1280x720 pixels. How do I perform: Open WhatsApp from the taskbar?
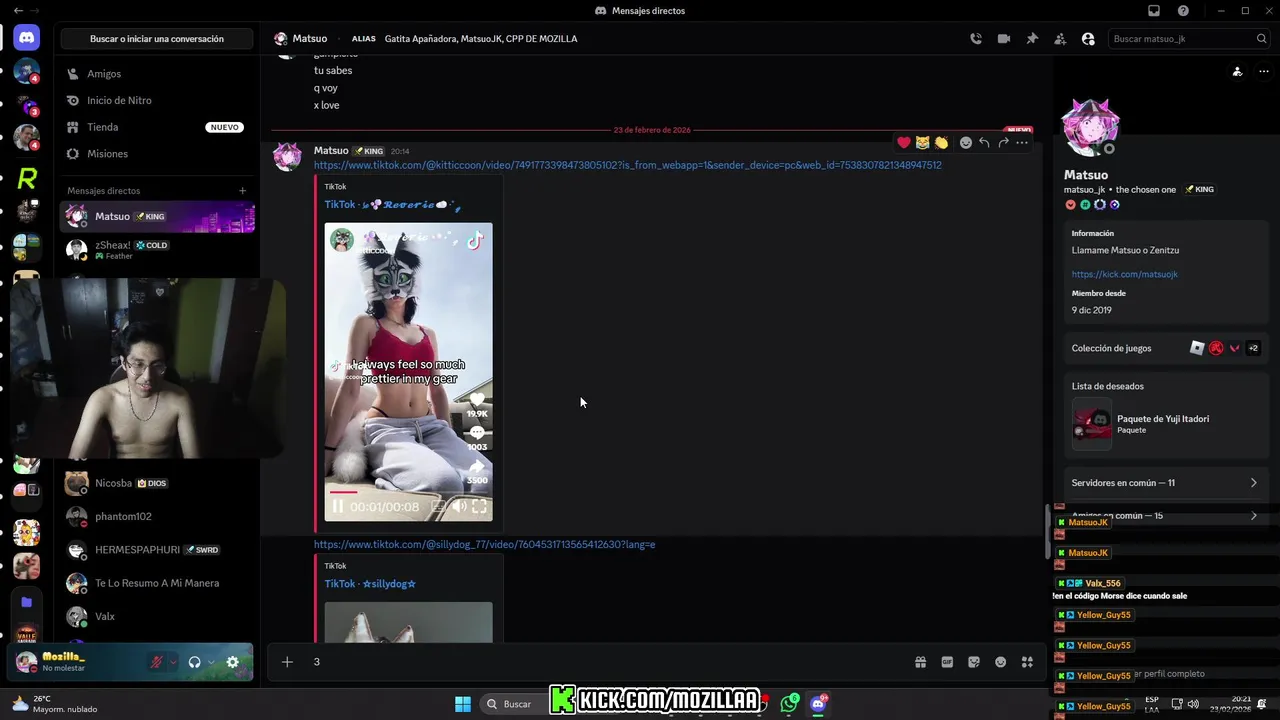pos(790,704)
